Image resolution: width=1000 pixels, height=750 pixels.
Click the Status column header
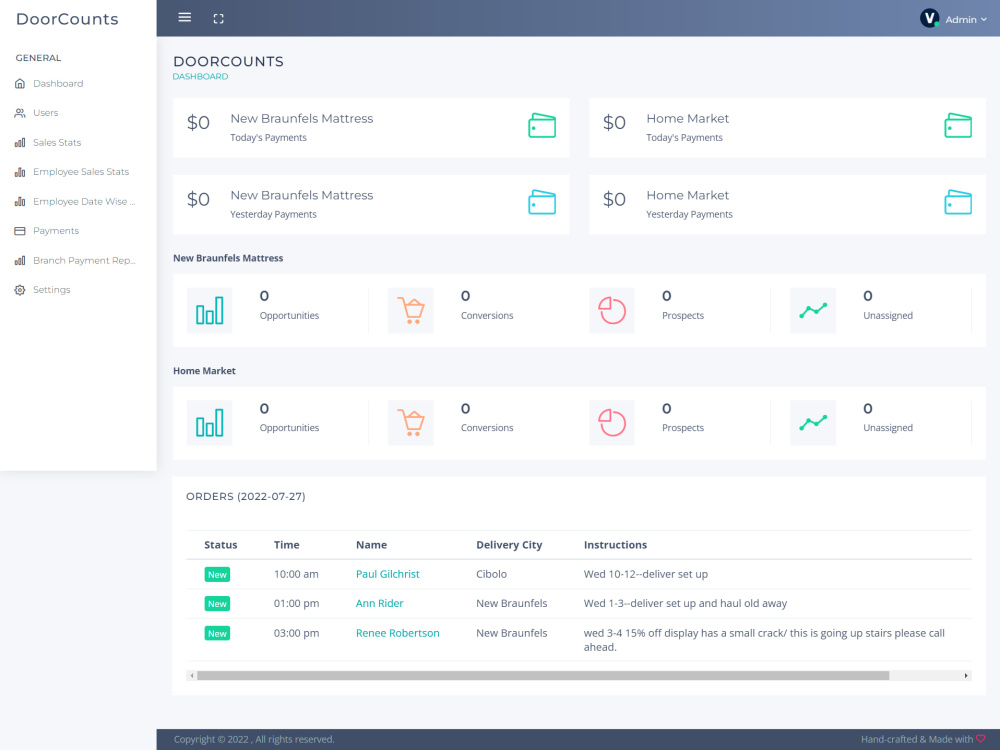[x=221, y=545]
